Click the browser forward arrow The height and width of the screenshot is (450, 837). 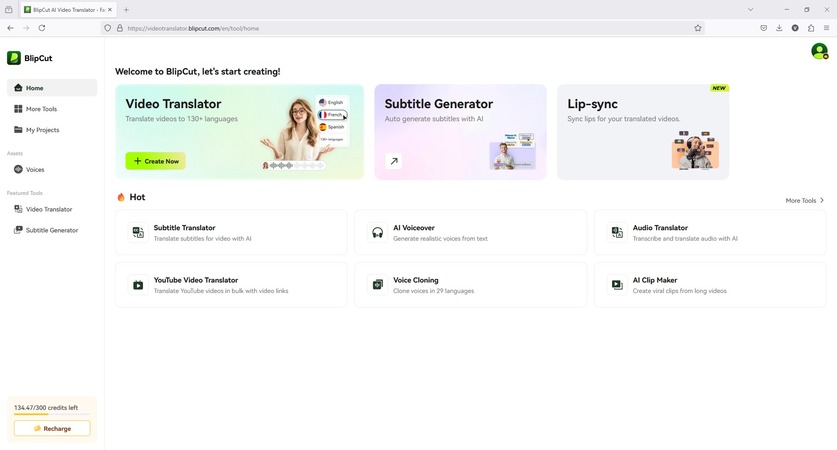[26, 28]
